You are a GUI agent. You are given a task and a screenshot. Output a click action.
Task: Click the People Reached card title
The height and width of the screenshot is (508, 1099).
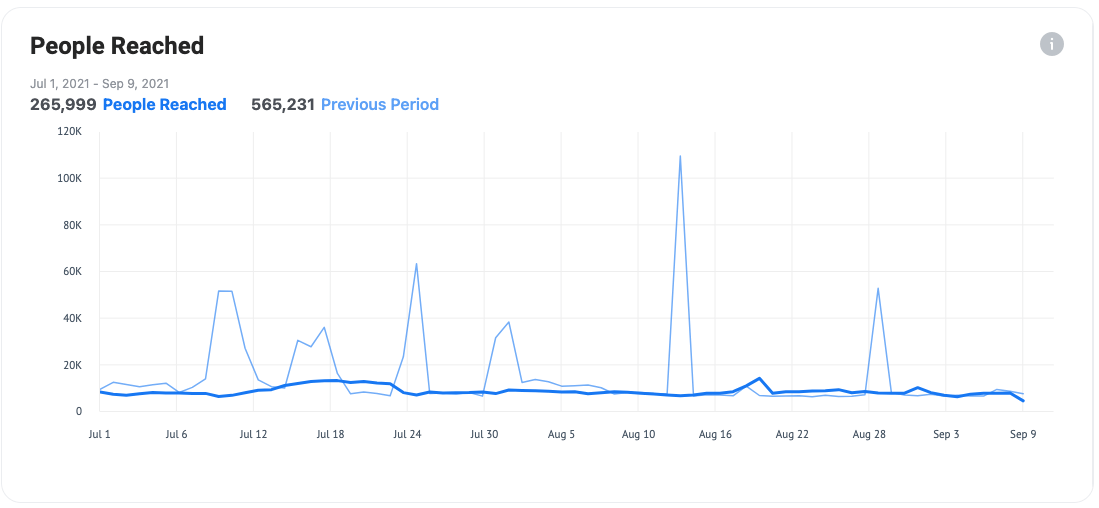pos(117,46)
